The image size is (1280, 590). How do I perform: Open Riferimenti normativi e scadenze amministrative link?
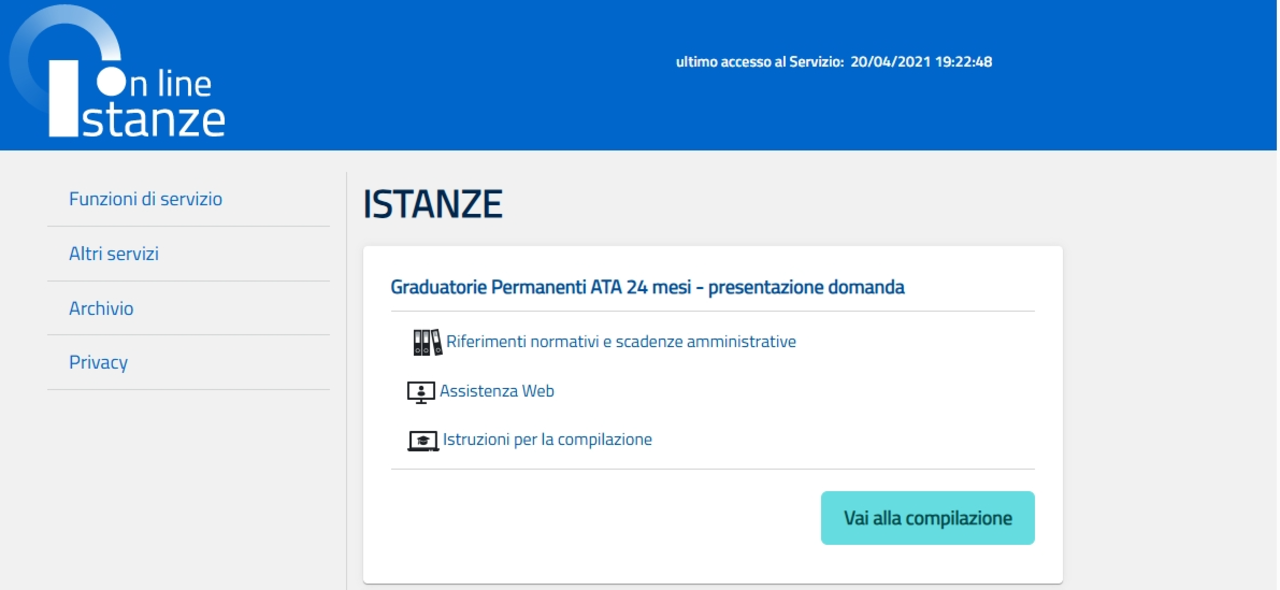(621, 342)
